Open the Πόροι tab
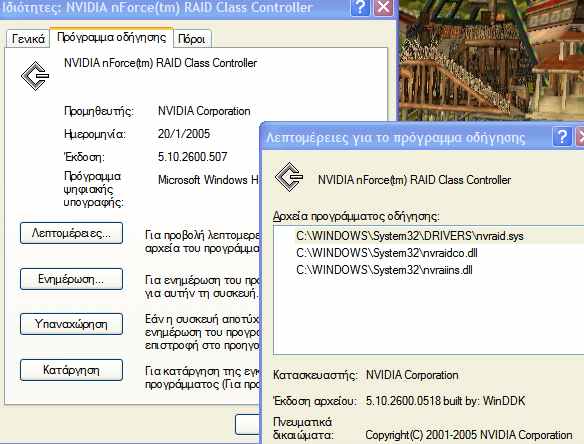 point(192,39)
